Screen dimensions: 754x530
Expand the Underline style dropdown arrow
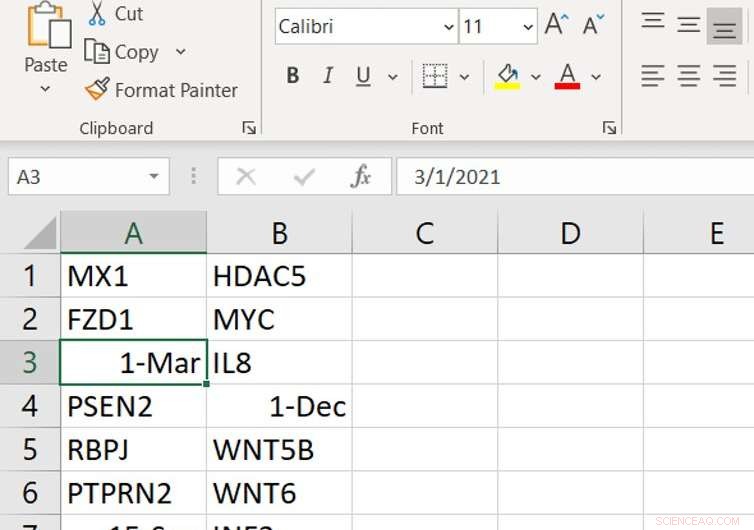(393, 76)
